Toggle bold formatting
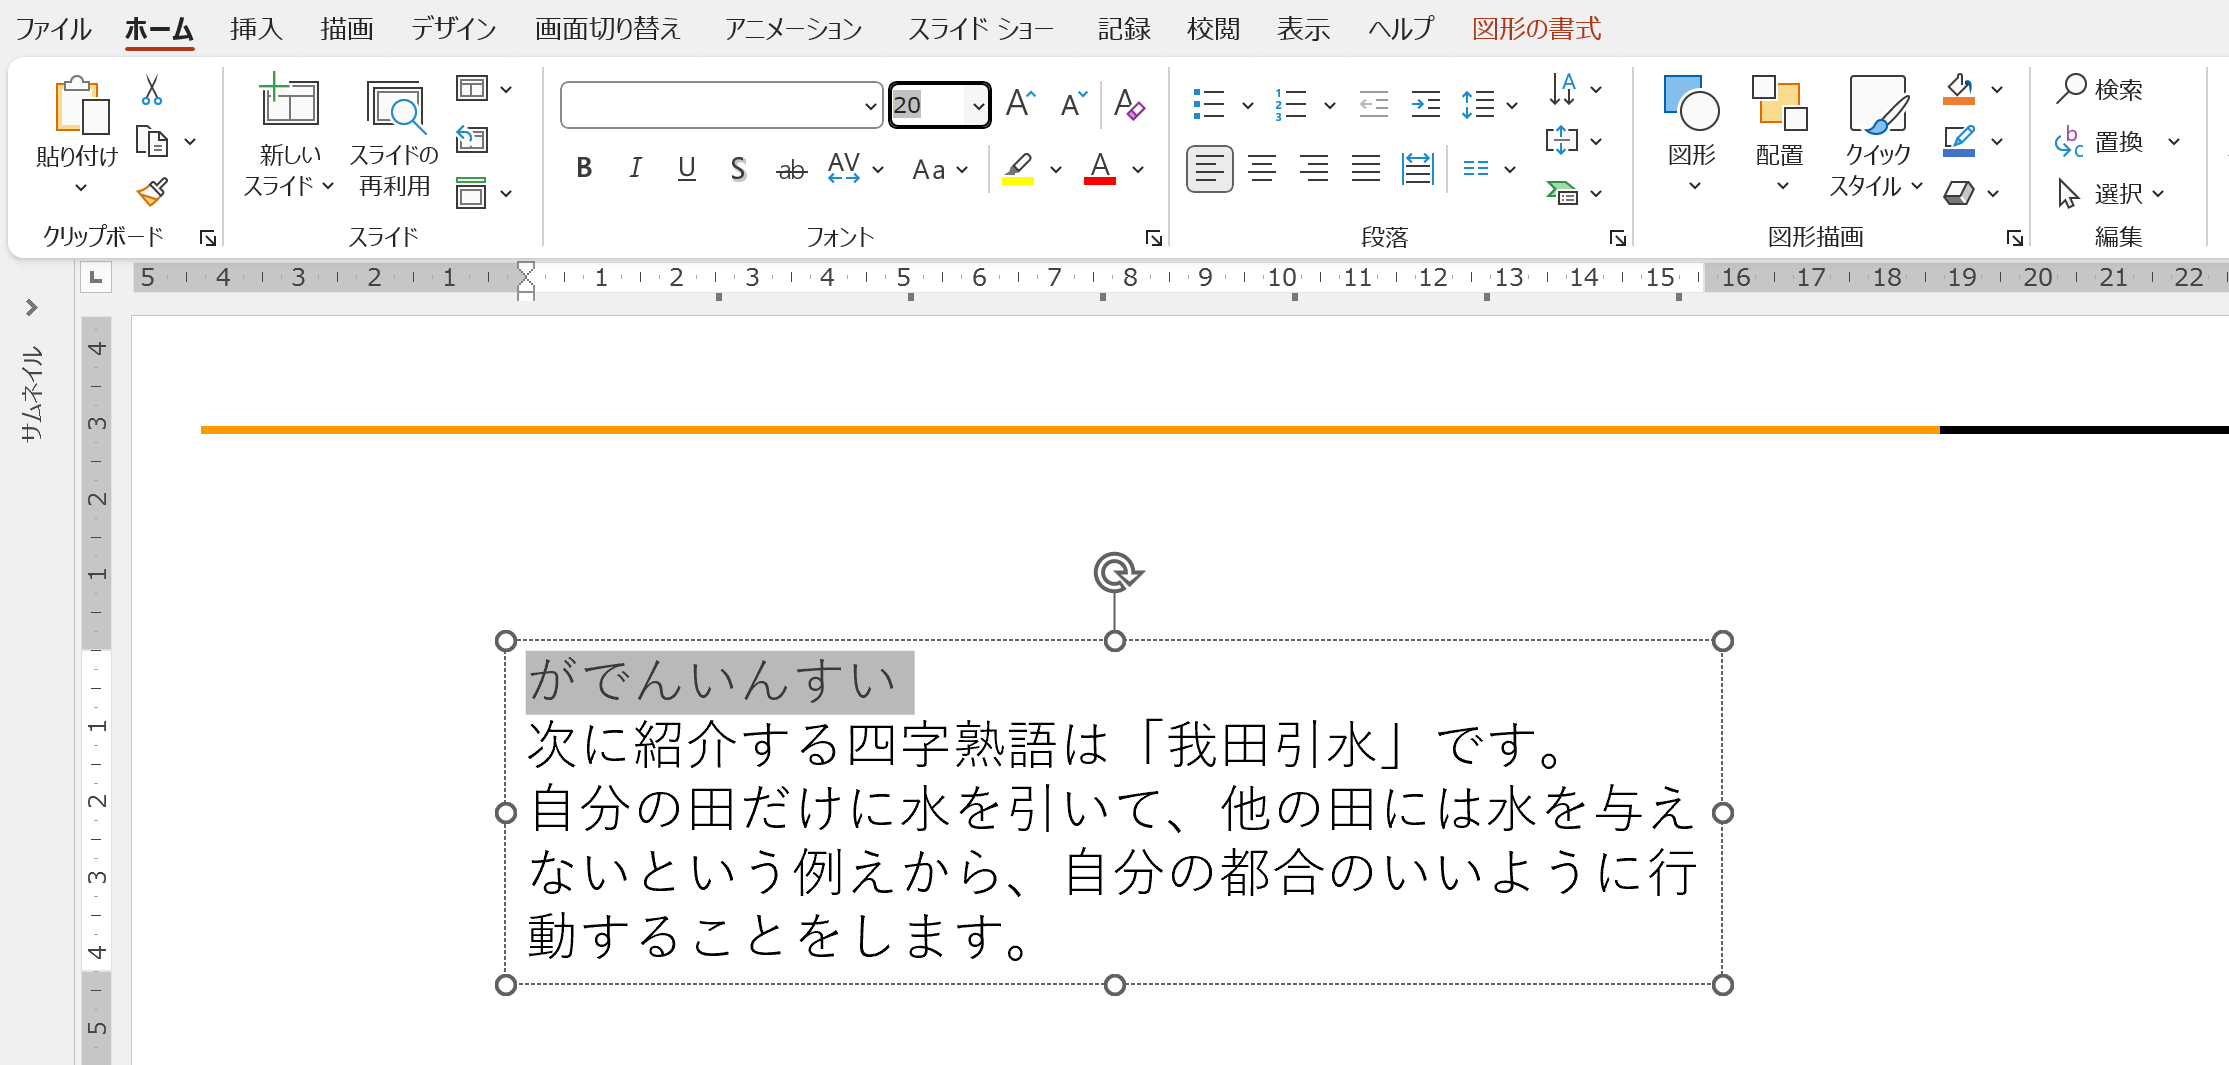The image size is (2229, 1065). [584, 168]
